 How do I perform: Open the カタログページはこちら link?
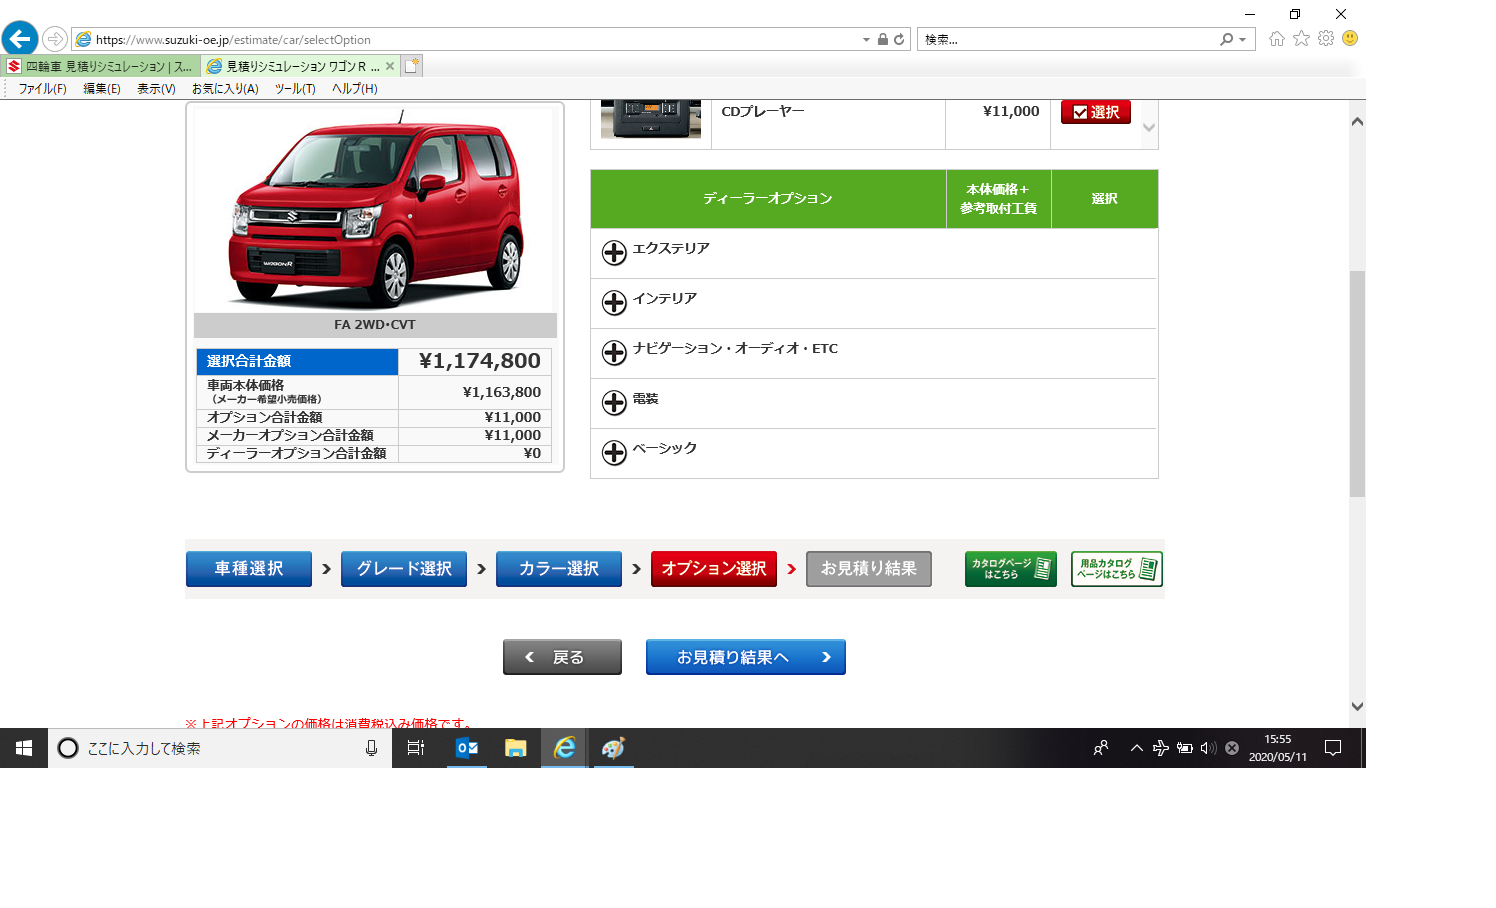click(x=1011, y=569)
